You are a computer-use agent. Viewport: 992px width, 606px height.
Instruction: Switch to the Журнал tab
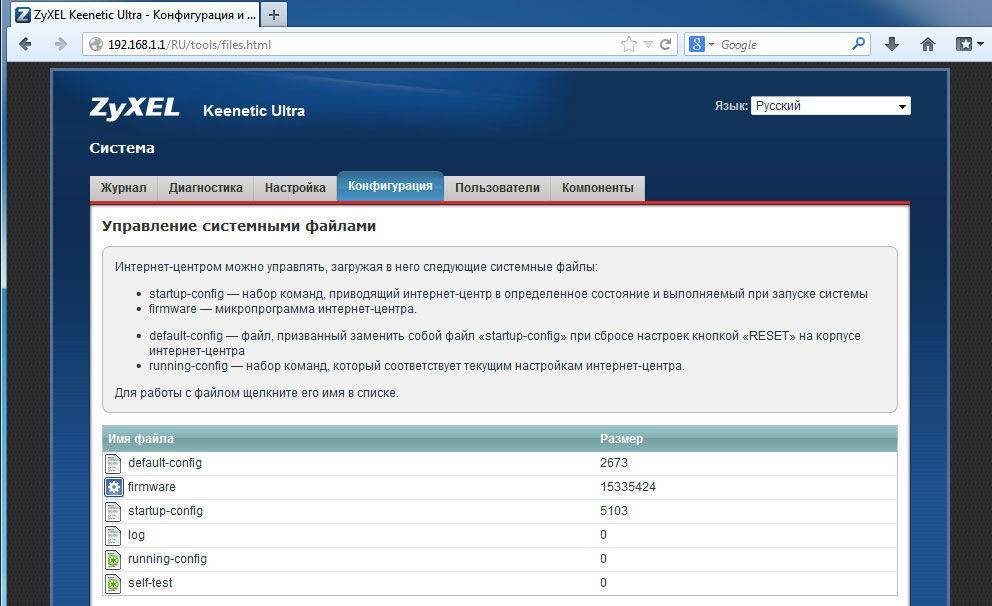pyautogui.click(x=123, y=188)
